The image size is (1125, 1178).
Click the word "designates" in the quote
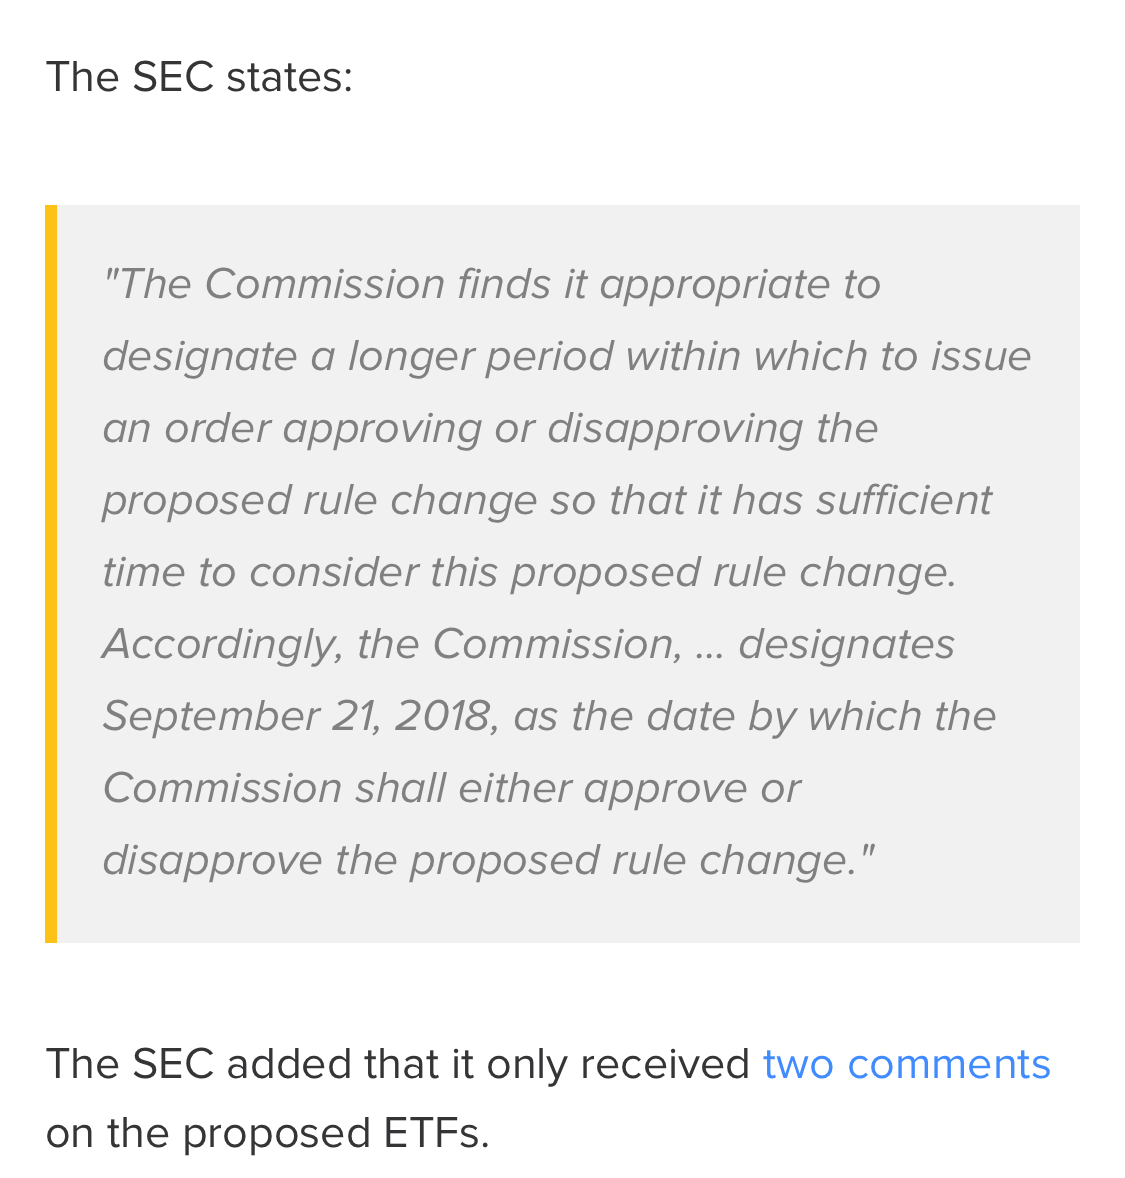coord(846,644)
